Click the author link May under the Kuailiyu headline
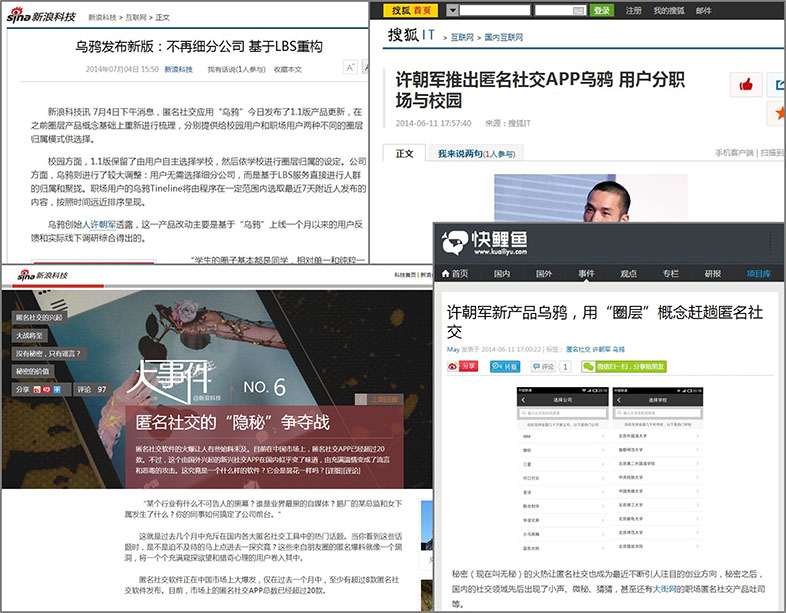Screen dimensions: 786x613 click(x=453, y=349)
